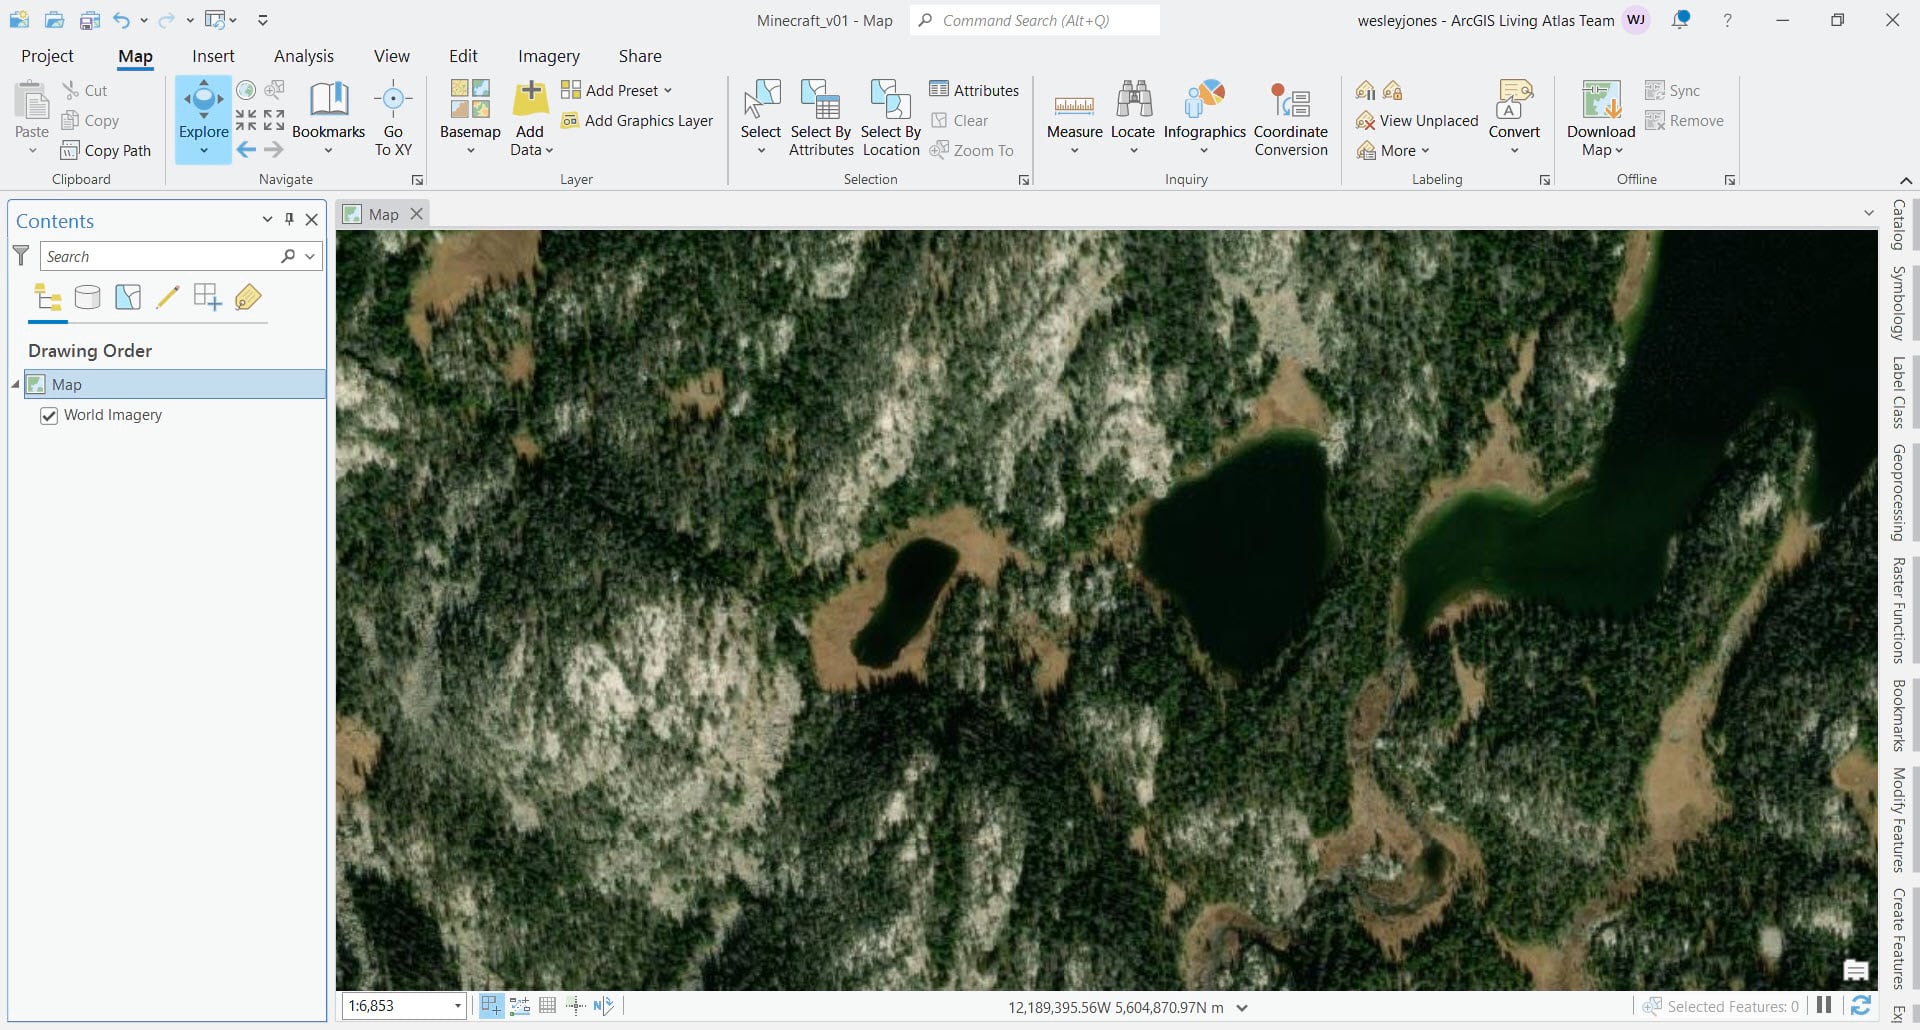Toggle the grid display button
This screenshot has width=1920, height=1030.
(547, 1006)
